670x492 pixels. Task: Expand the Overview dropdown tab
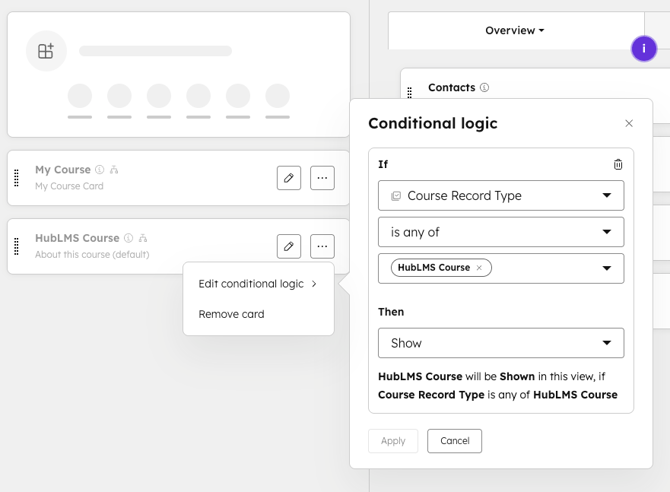(515, 31)
